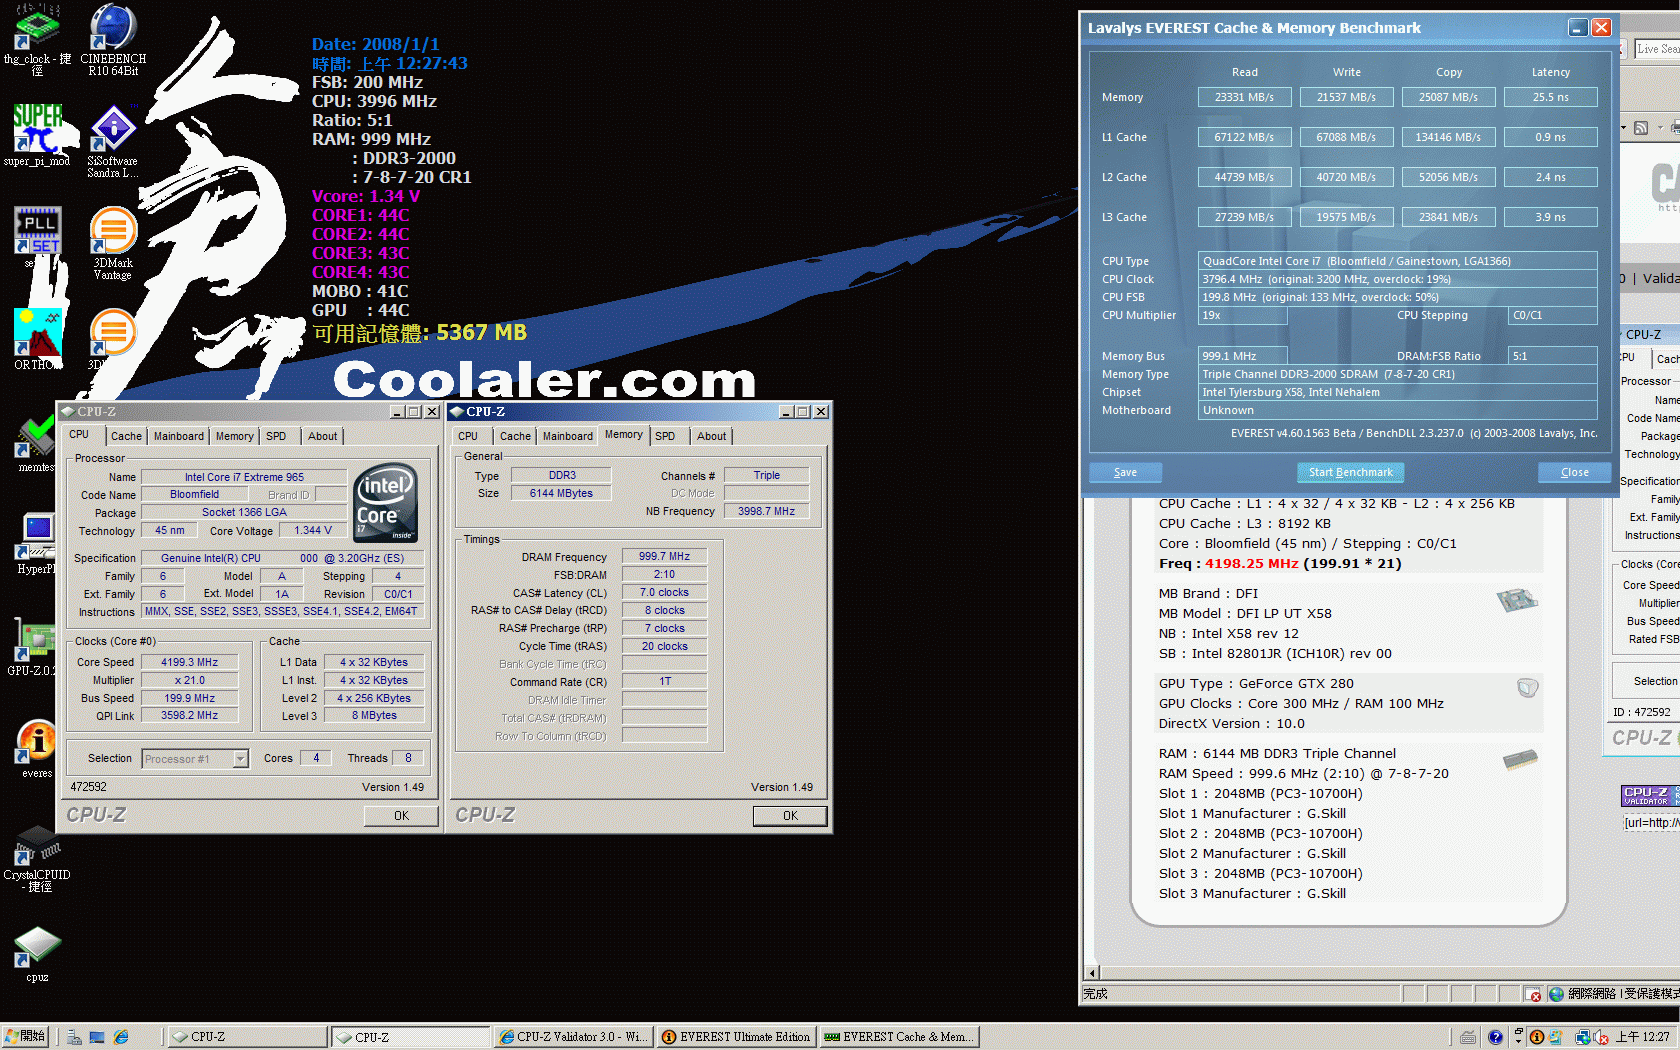Open SiSoftware Sandra desktop icon
The image size is (1680, 1050).
point(113,141)
